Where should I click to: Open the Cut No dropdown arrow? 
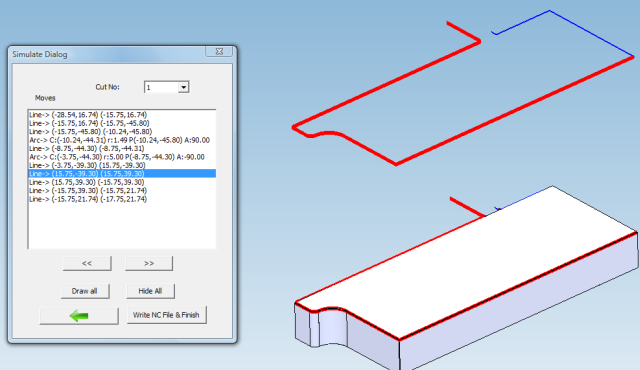click(184, 87)
